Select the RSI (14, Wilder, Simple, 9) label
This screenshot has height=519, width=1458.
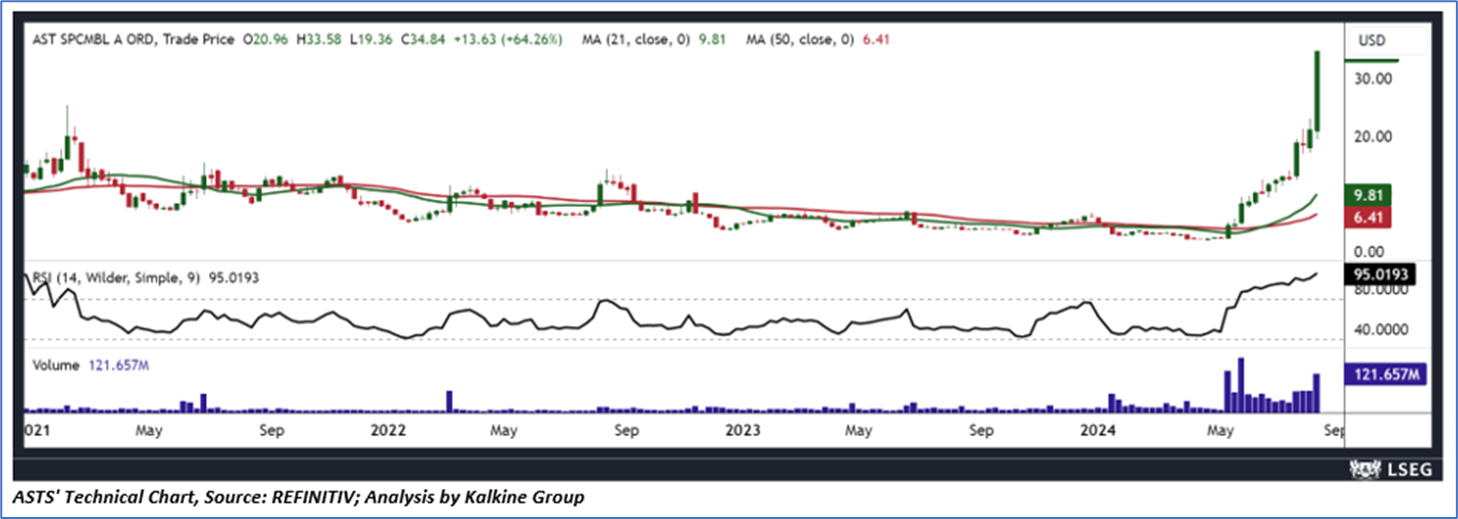[x=115, y=278]
